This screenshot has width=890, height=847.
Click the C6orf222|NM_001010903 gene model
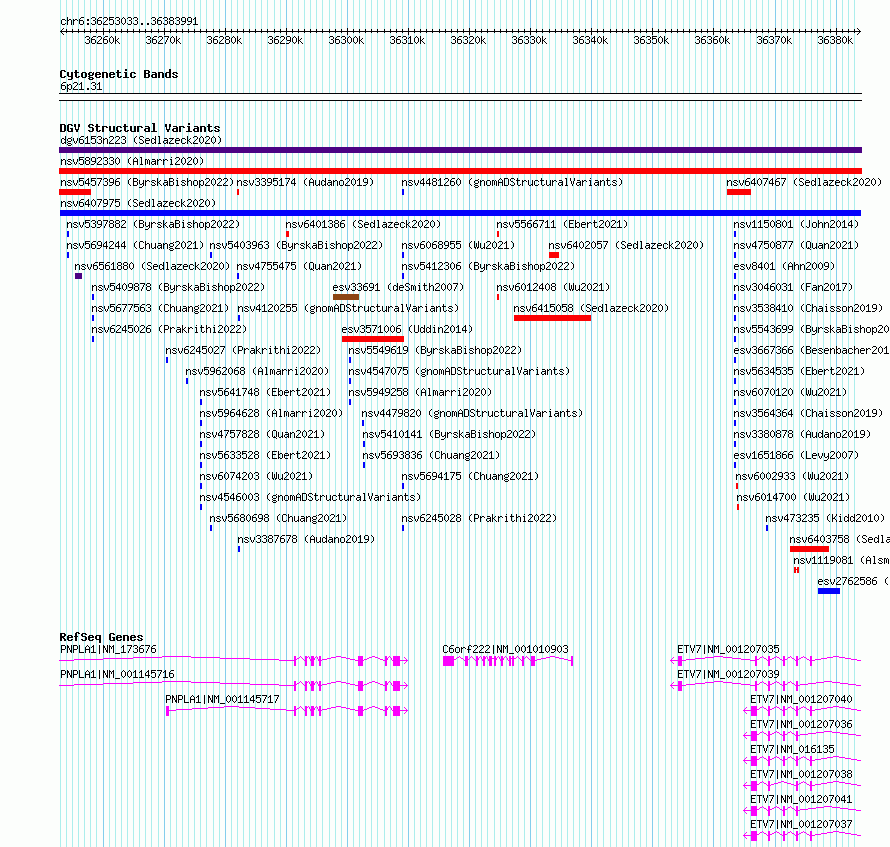pos(507,660)
